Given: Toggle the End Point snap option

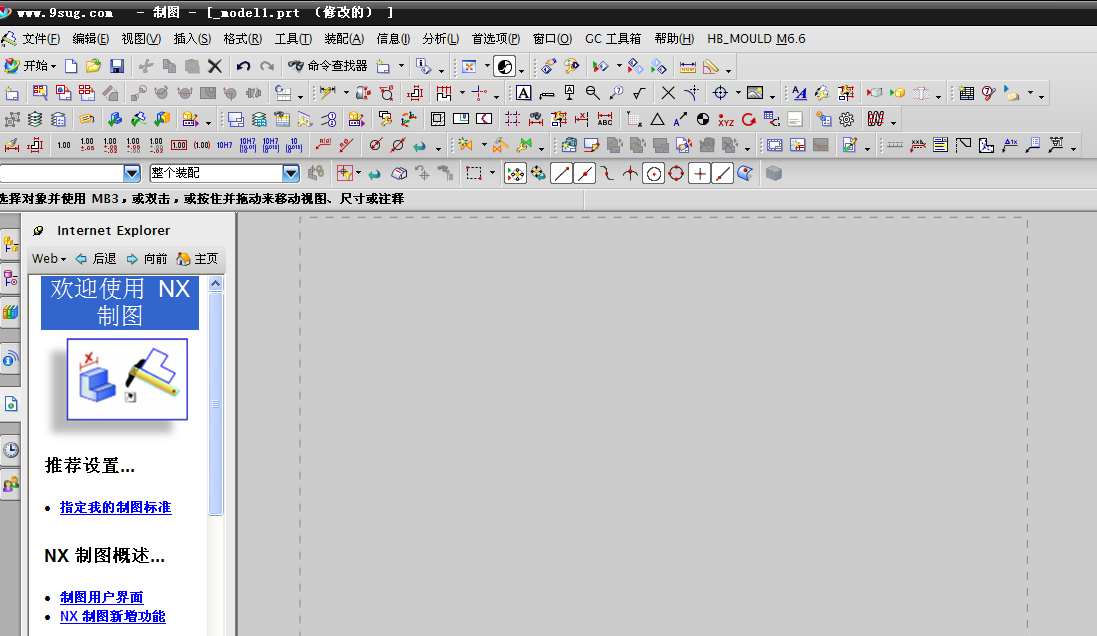Looking at the screenshot, I should tap(561, 174).
